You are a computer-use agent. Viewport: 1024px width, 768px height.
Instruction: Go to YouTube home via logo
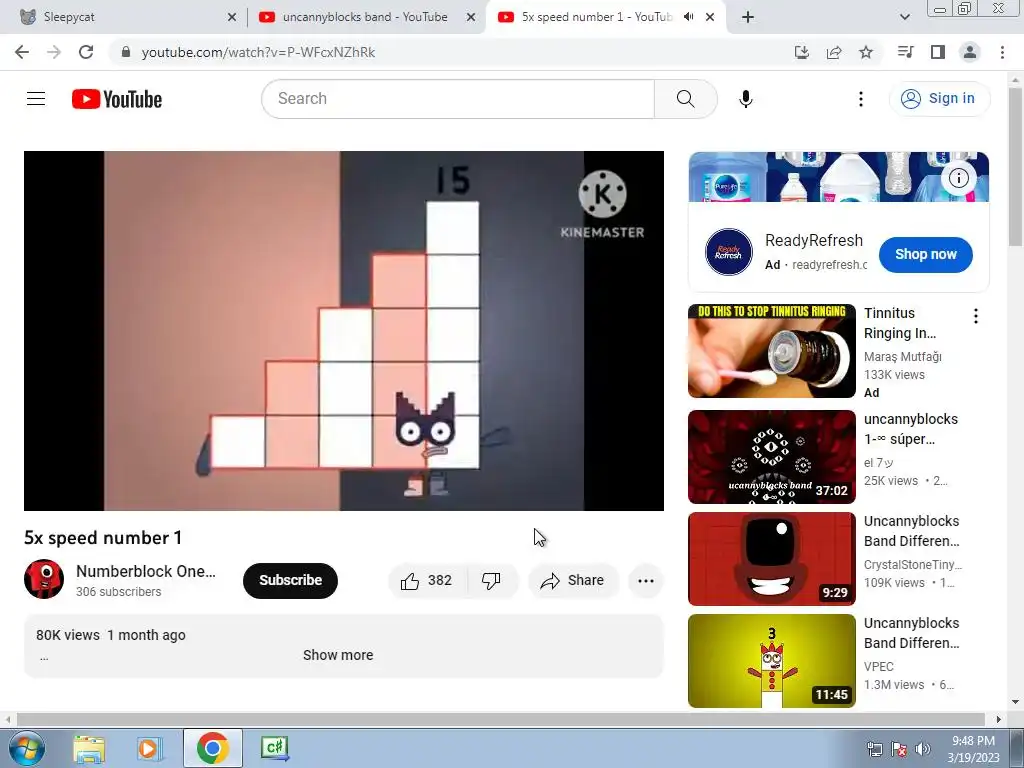(117, 99)
